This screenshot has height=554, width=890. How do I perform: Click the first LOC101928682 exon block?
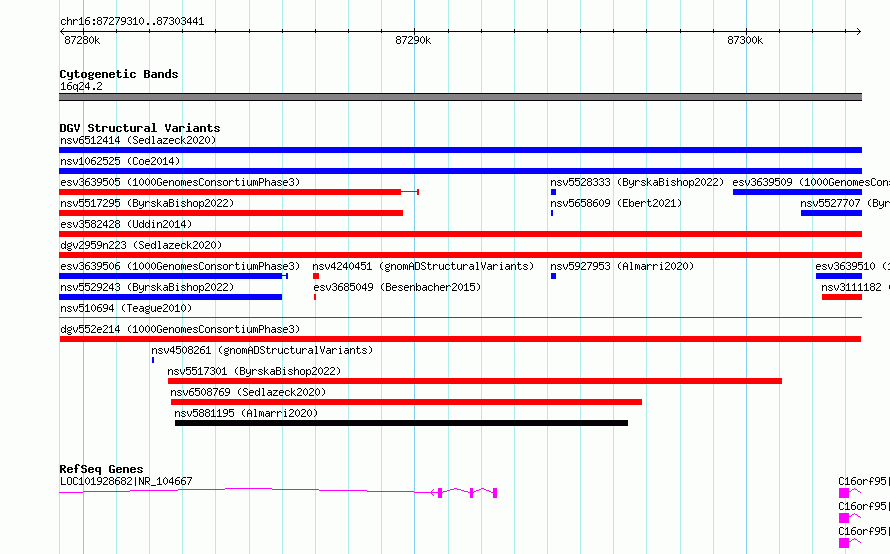pyautogui.click(x=440, y=493)
